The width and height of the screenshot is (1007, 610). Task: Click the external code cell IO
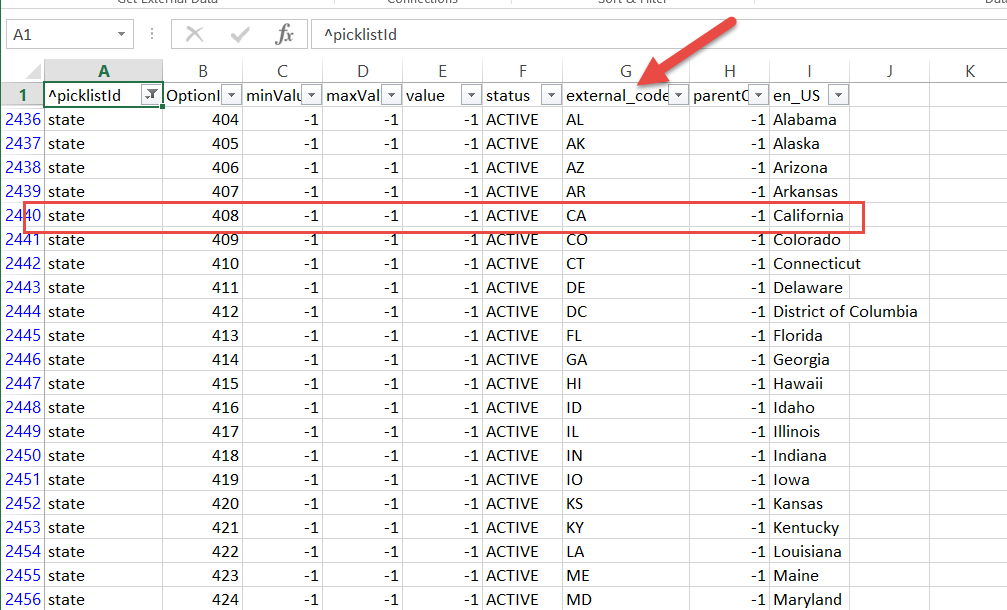click(x=626, y=480)
